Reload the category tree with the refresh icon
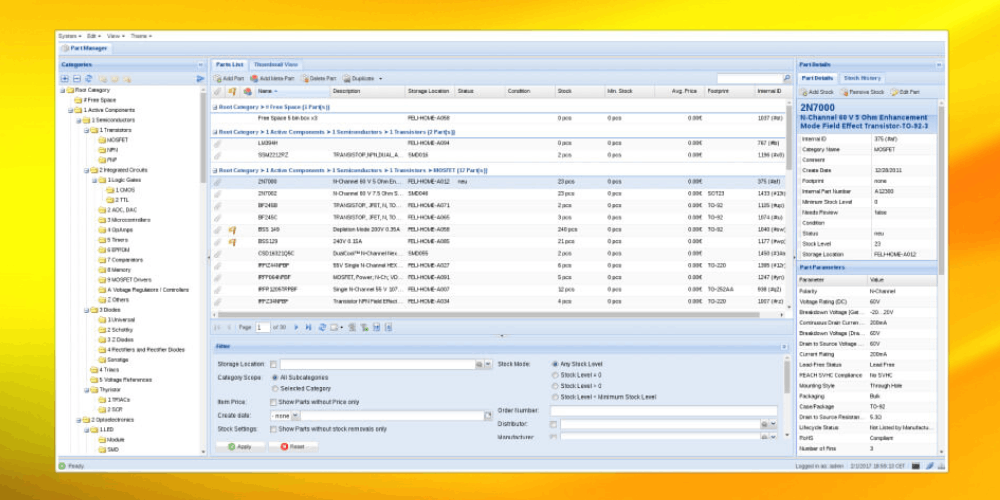 [x=88, y=78]
